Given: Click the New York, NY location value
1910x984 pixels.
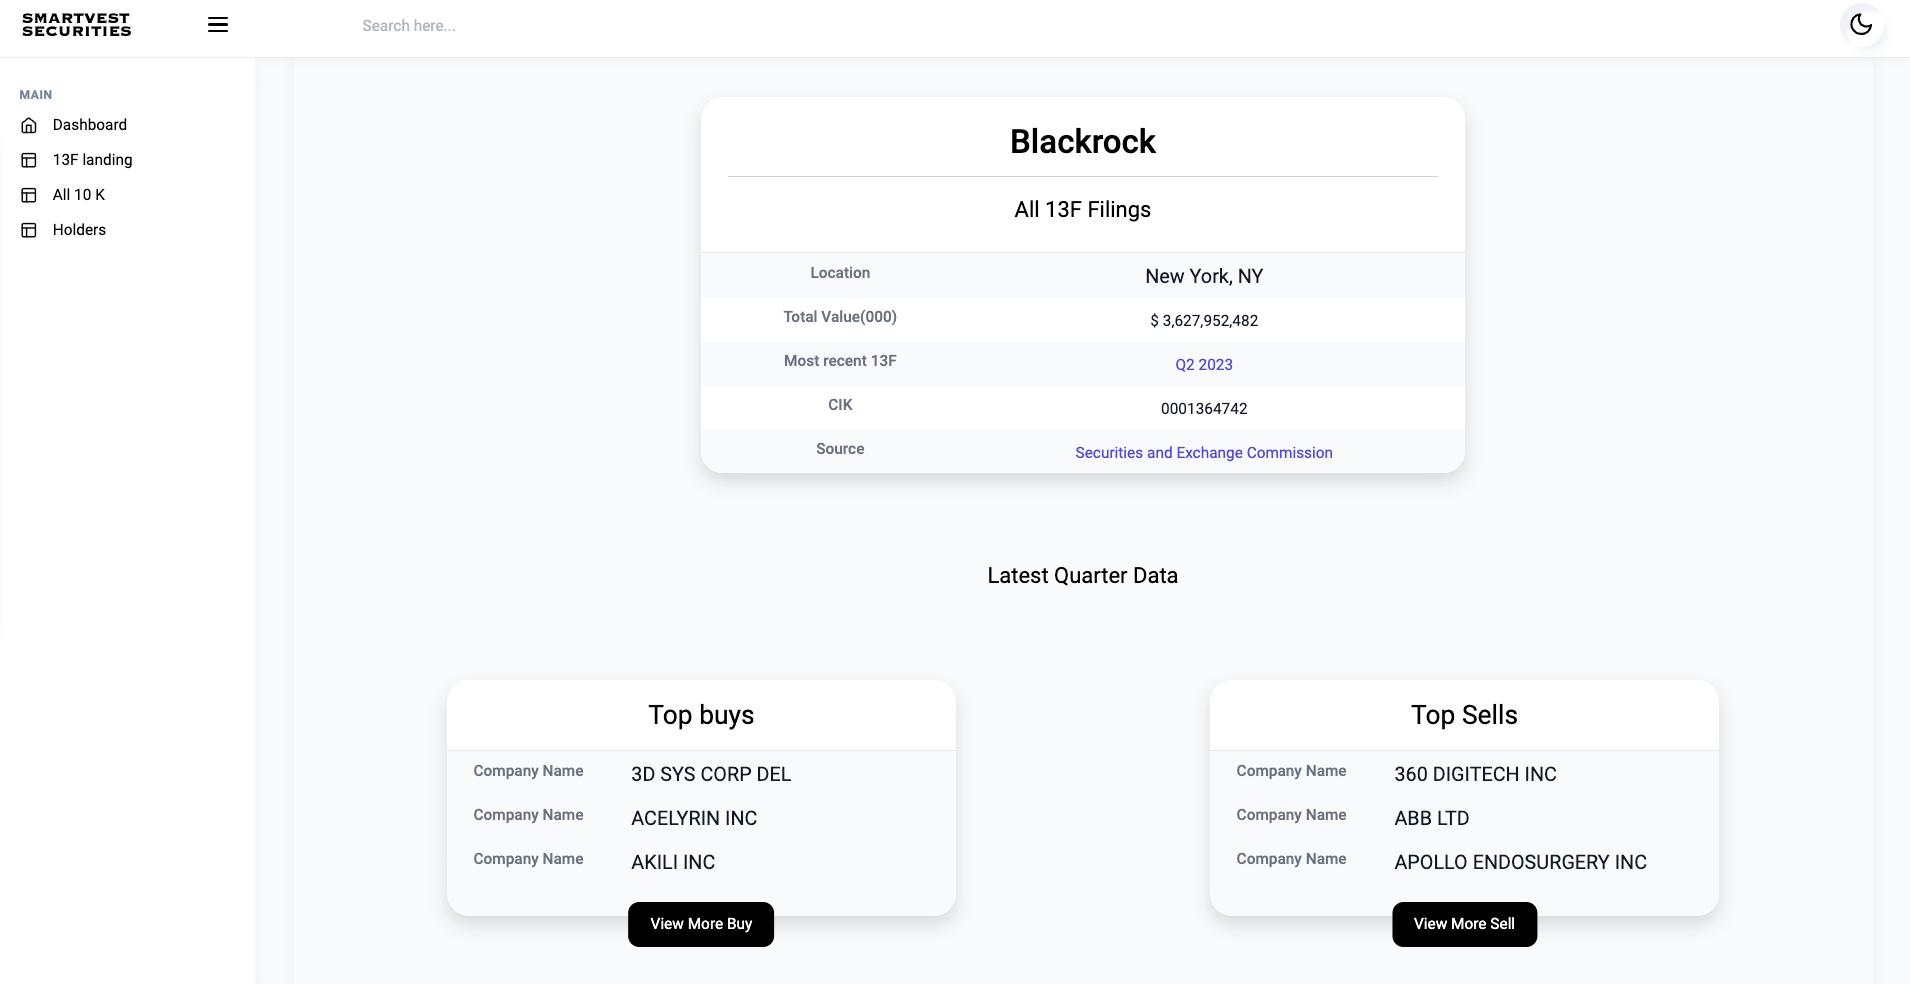Looking at the screenshot, I should click(x=1204, y=277).
